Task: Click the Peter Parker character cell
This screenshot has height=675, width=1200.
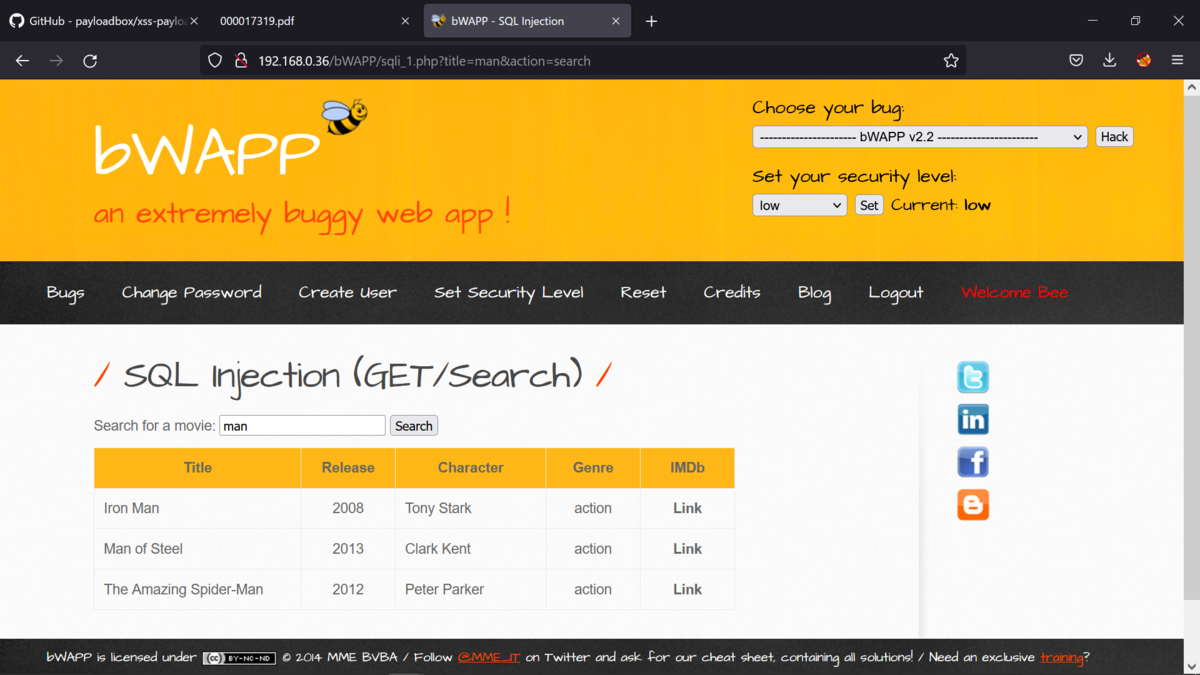Action: click(471, 590)
